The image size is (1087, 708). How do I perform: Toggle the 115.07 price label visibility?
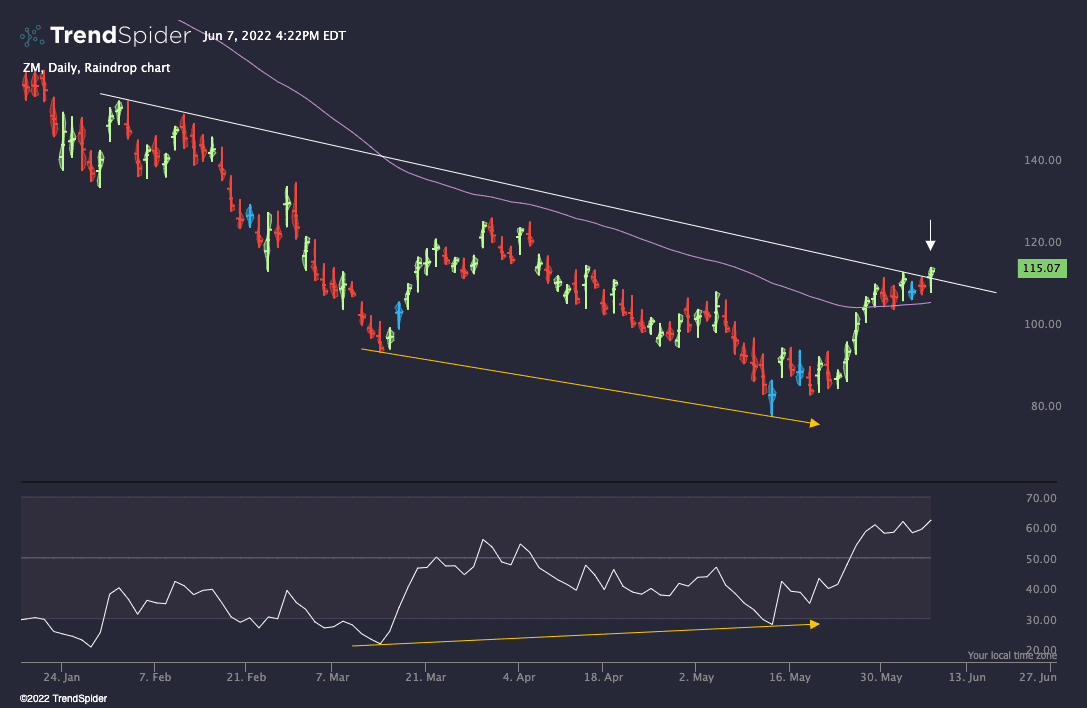pos(1043,268)
